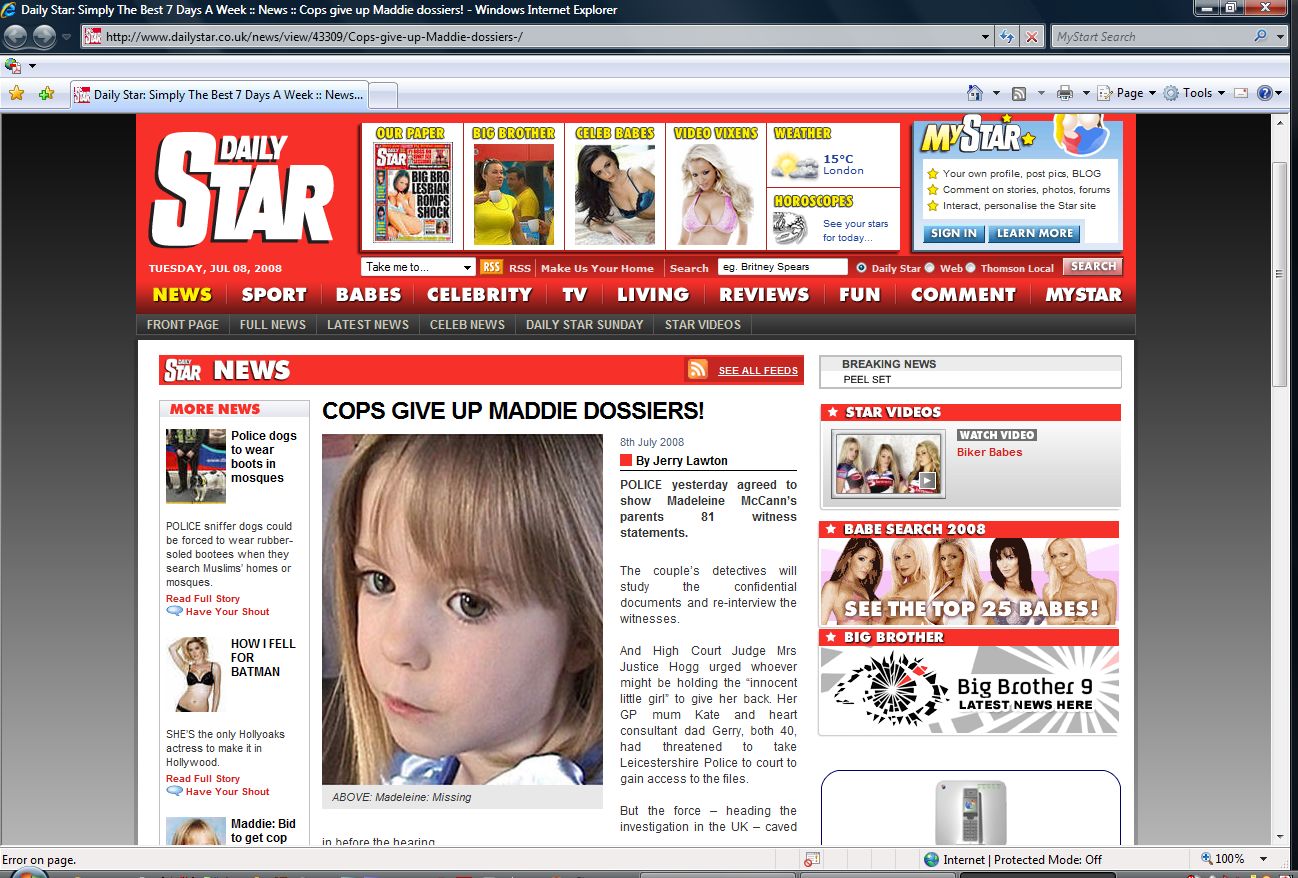Click the browser Back arrow button
Image resolution: width=1298 pixels, height=878 pixels.
click(x=15, y=37)
